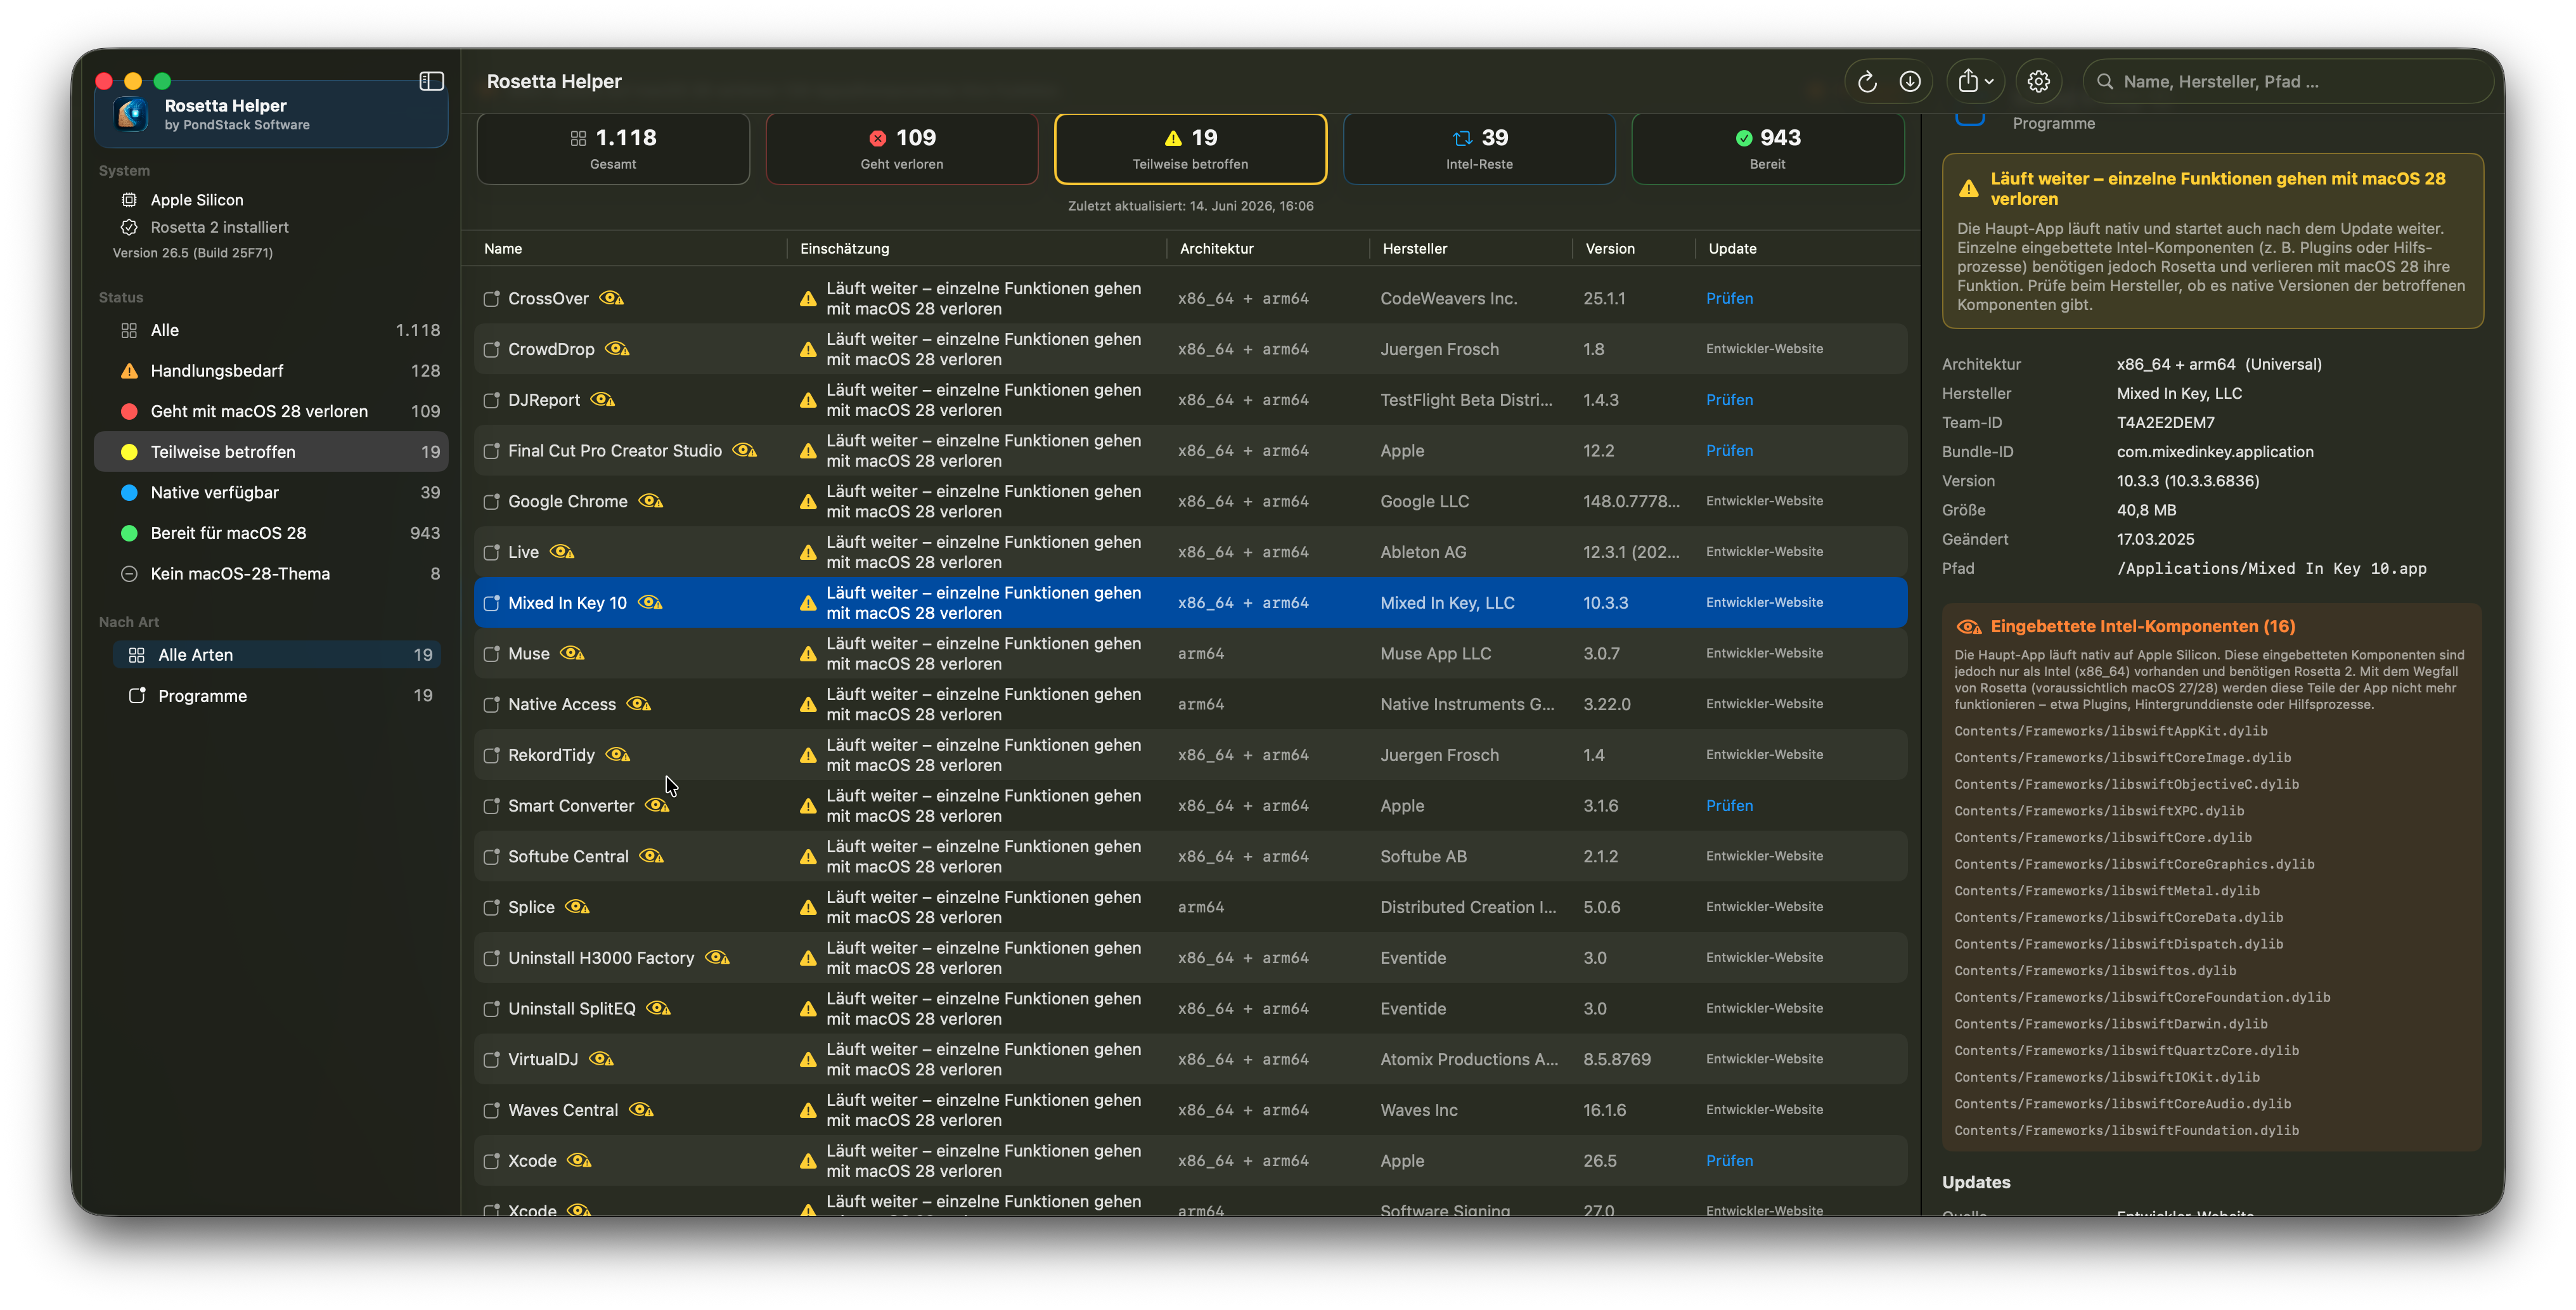Click Eingebettete Intel-Komponenten (16) header icon
The width and height of the screenshot is (2576, 1310).
[x=1968, y=627]
